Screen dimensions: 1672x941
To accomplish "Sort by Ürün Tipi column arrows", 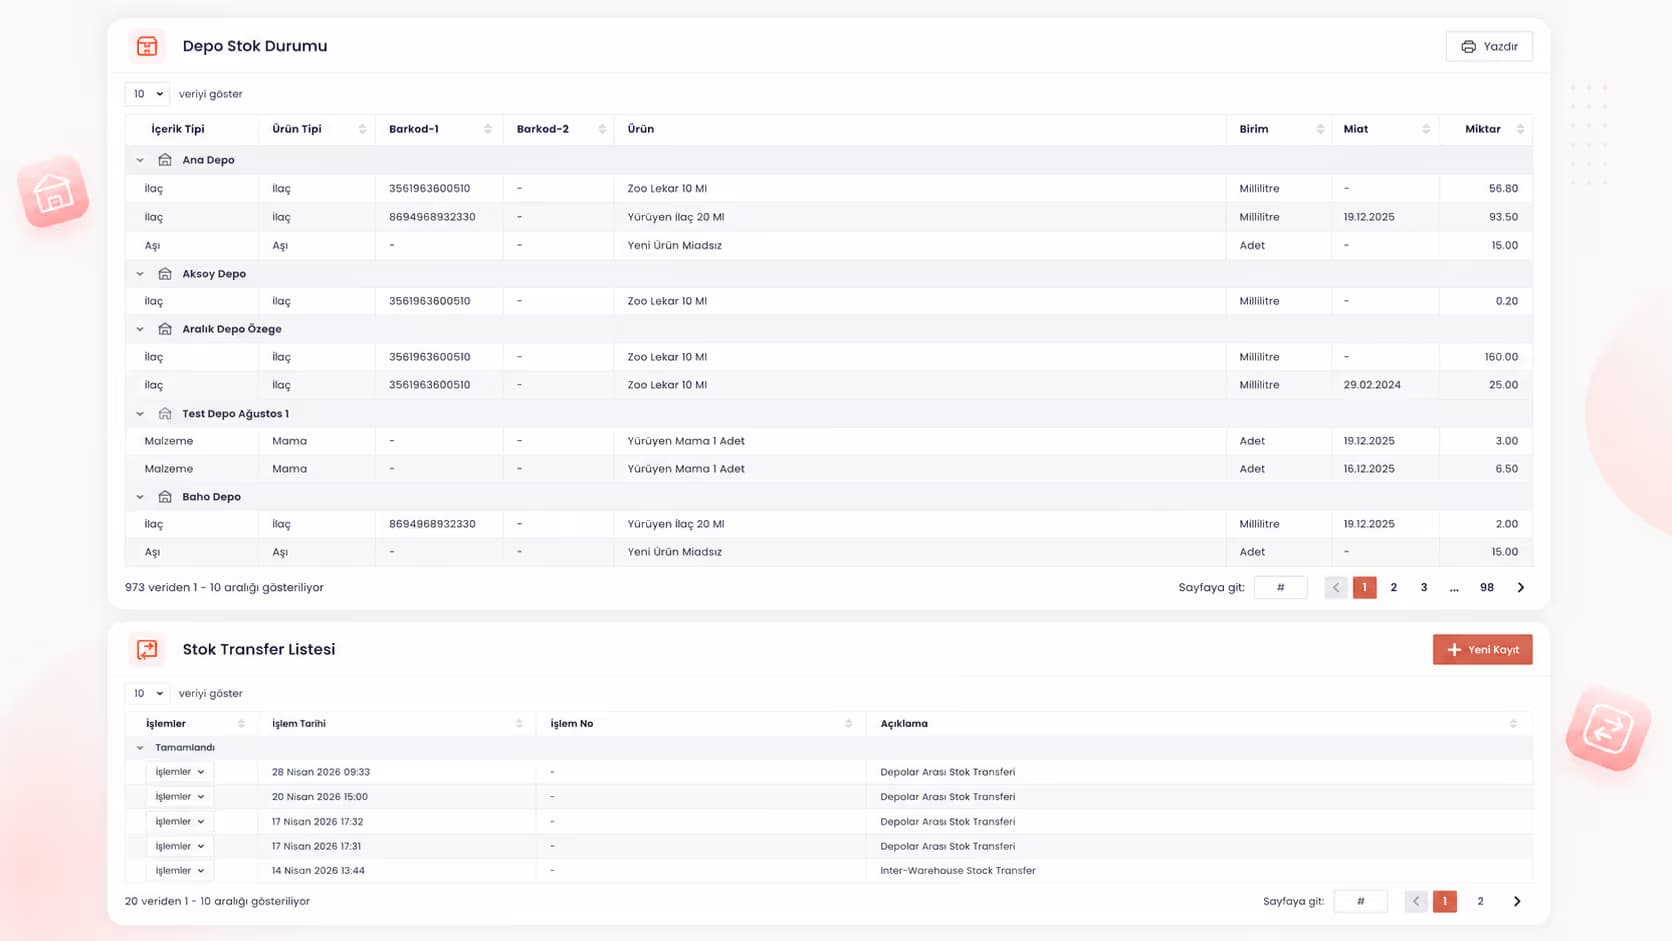I will (362, 129).
